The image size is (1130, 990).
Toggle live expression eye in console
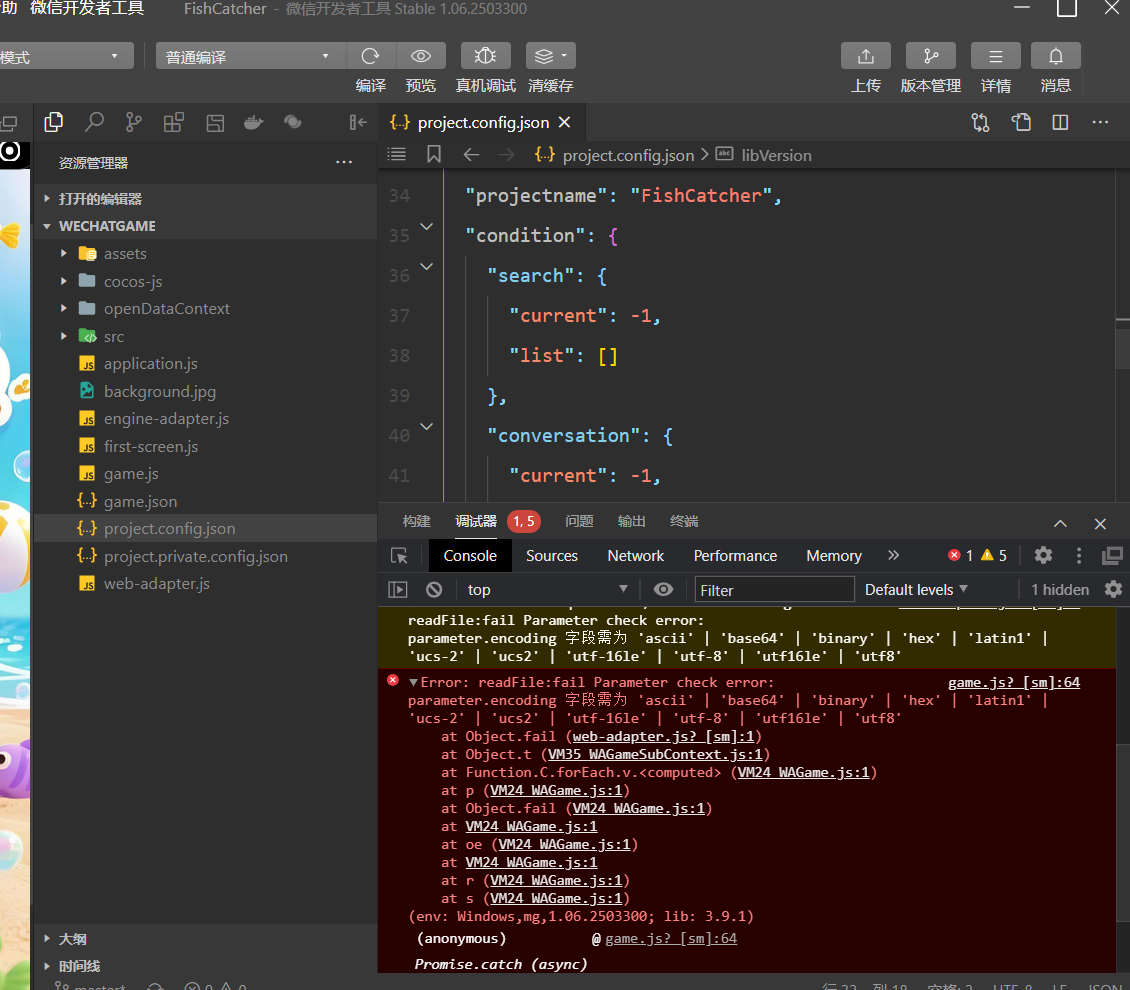(x=663, y=590)
